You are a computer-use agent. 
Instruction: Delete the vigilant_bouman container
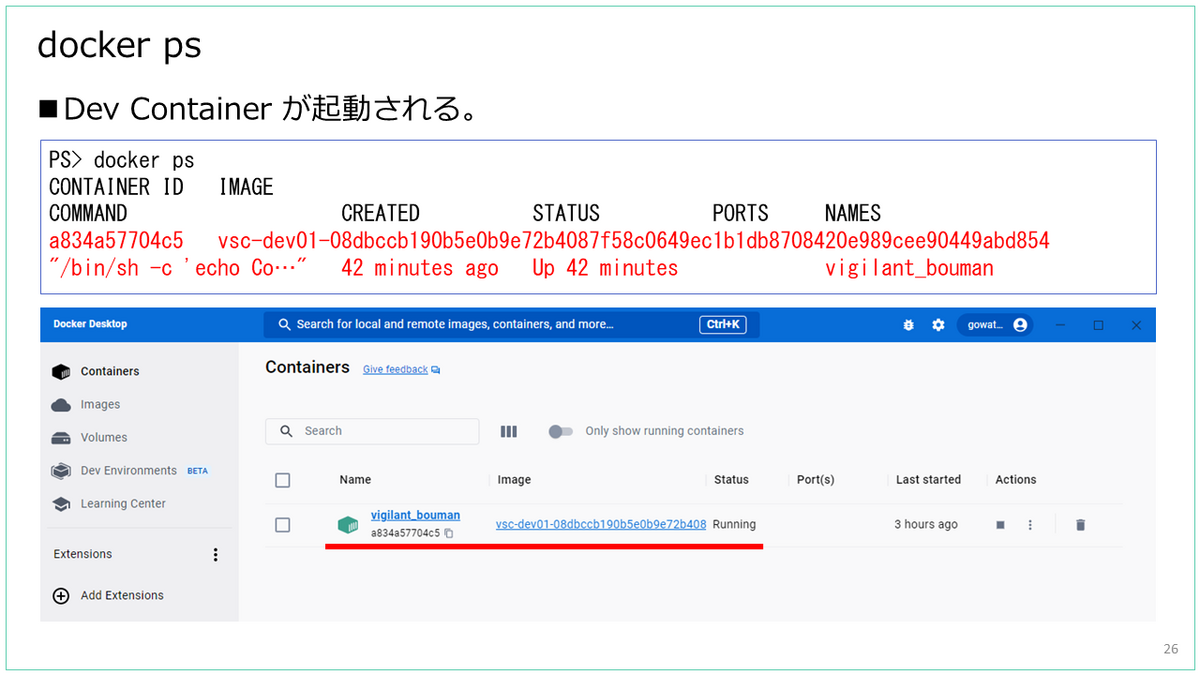[x=1080, y=525]
